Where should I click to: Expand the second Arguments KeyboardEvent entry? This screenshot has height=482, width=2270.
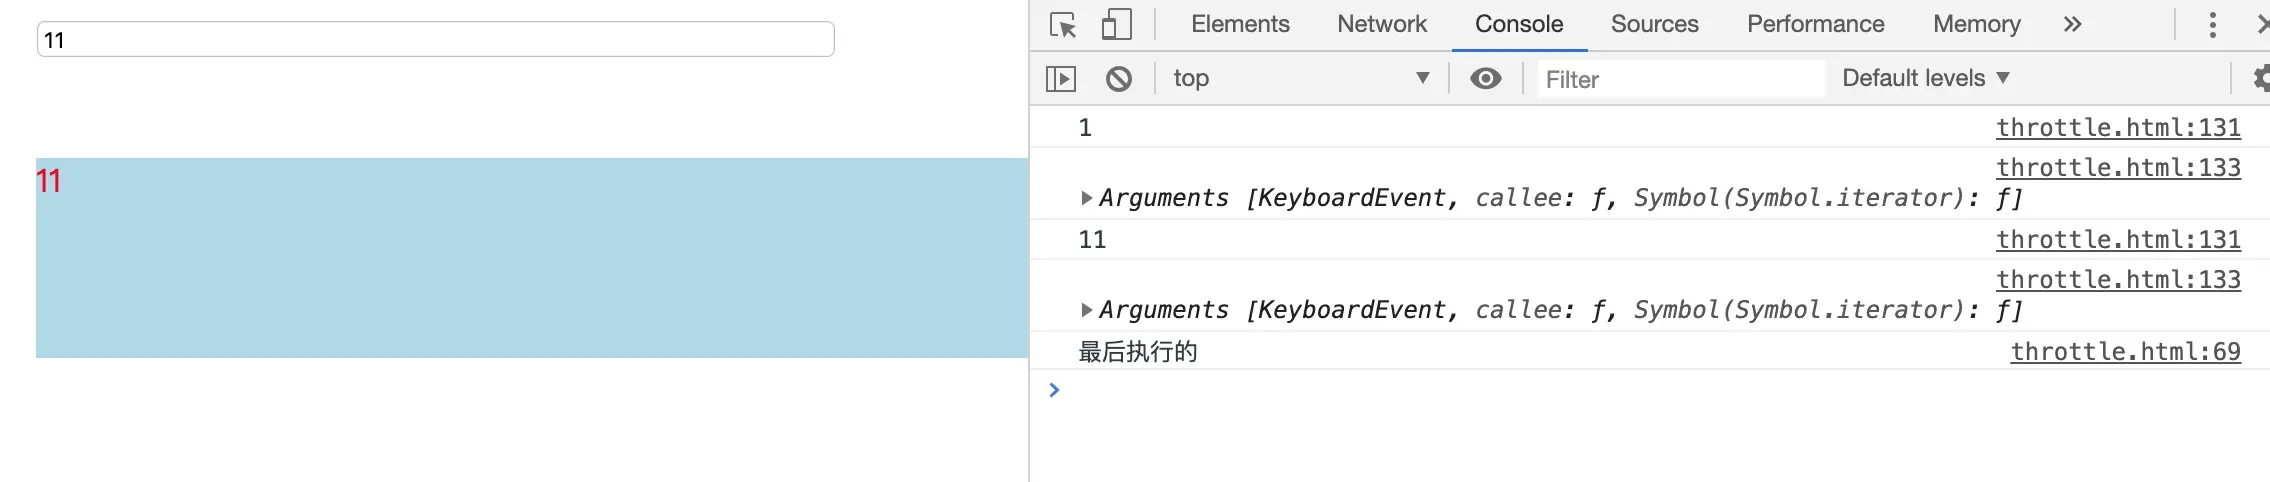[x=1087, y=310]
